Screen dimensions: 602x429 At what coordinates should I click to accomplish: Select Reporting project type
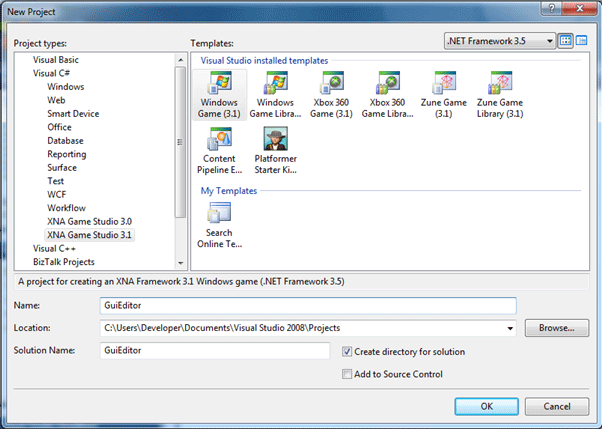click(x=67, y=154)
